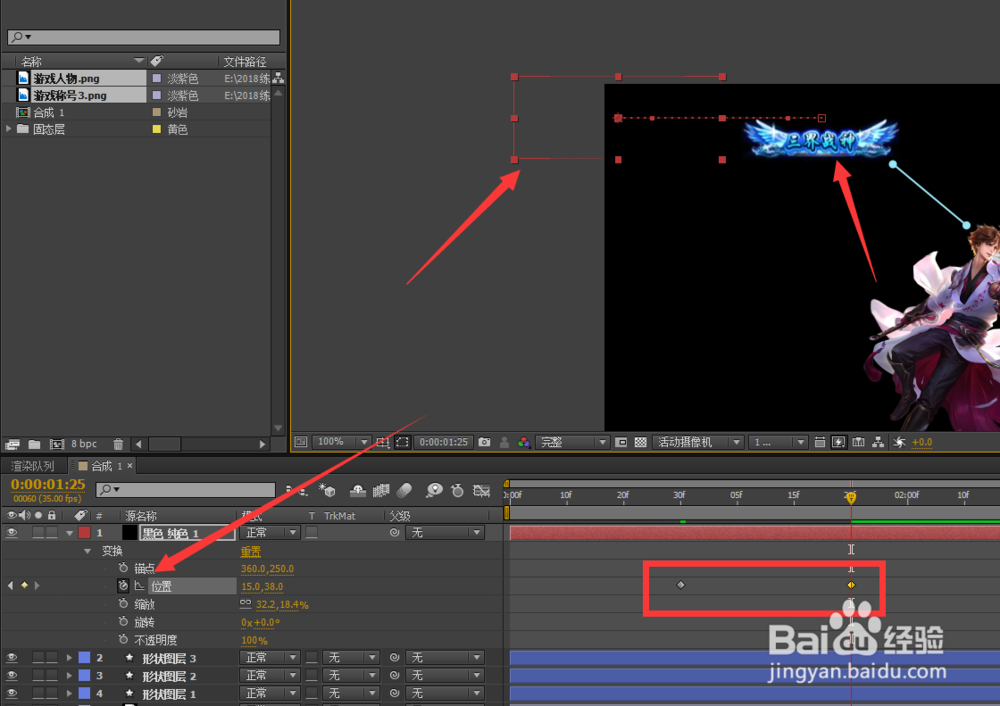Toggle visibility of 形状图层 1
Screen dimensions: 1000x706
click(x=11, y=693)
